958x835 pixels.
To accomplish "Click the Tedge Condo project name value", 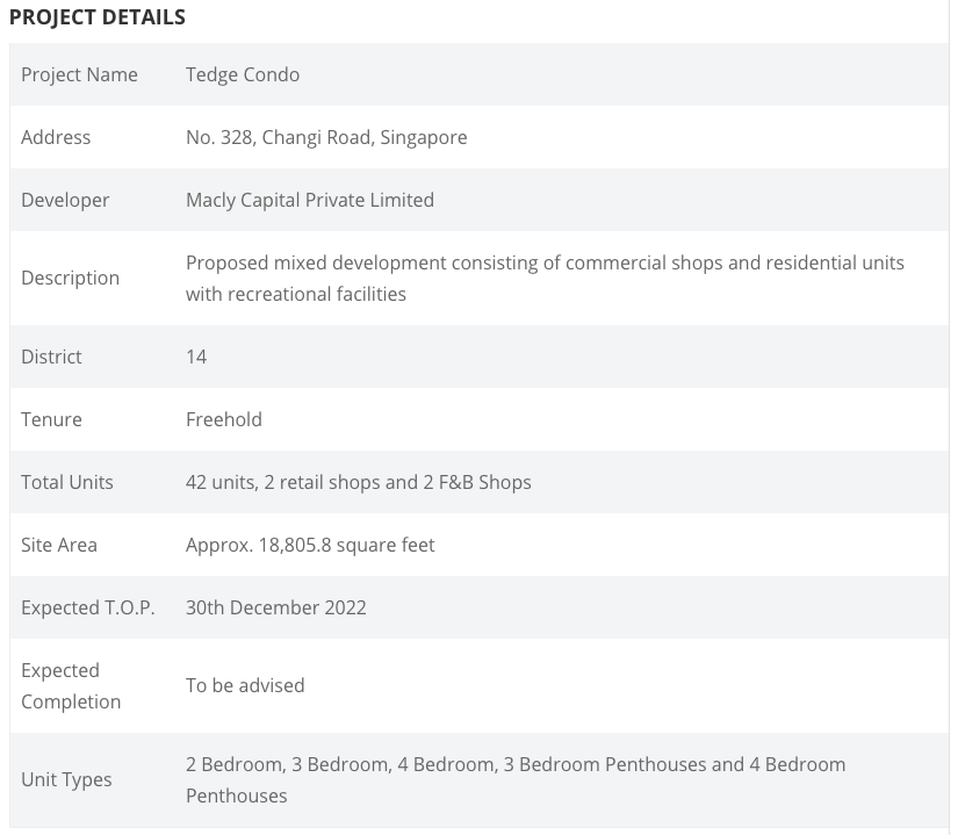I will (243, 75).
